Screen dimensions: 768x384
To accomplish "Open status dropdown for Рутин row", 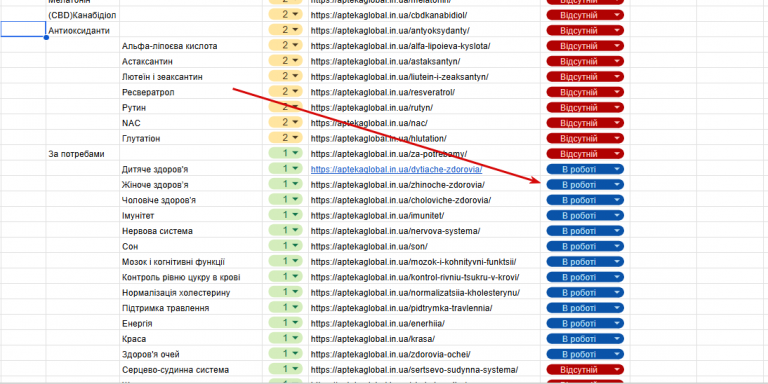I will pyautogui.click(x=585, y=108).
